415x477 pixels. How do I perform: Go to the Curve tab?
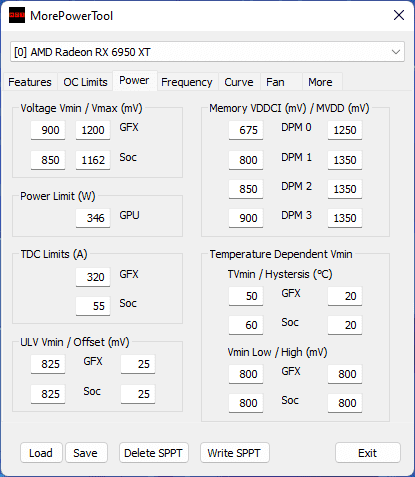tap(239, 82)
